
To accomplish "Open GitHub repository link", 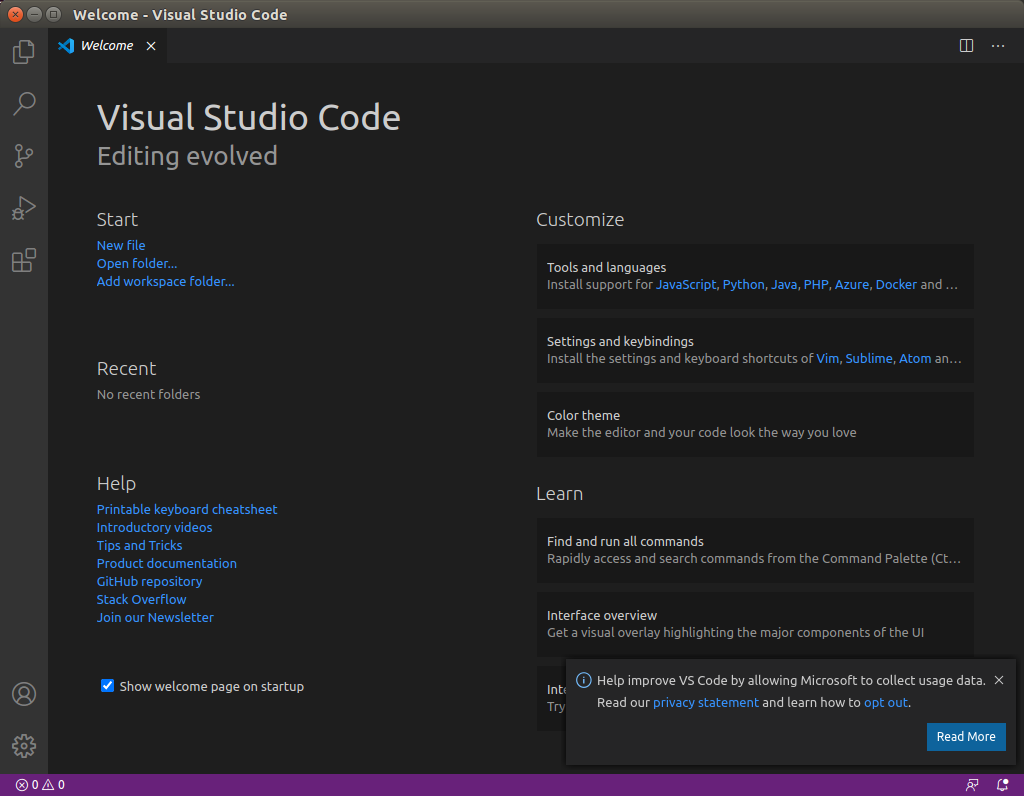I will click(x=149, y=581).
